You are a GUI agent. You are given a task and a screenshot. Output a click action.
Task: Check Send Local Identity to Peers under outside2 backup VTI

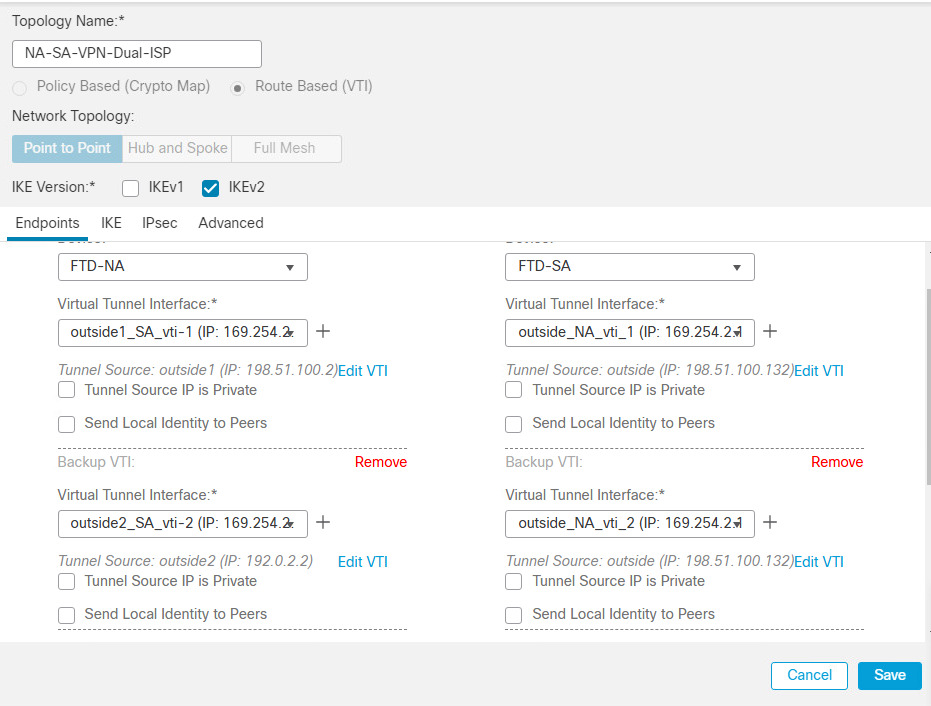pos(66,615)
